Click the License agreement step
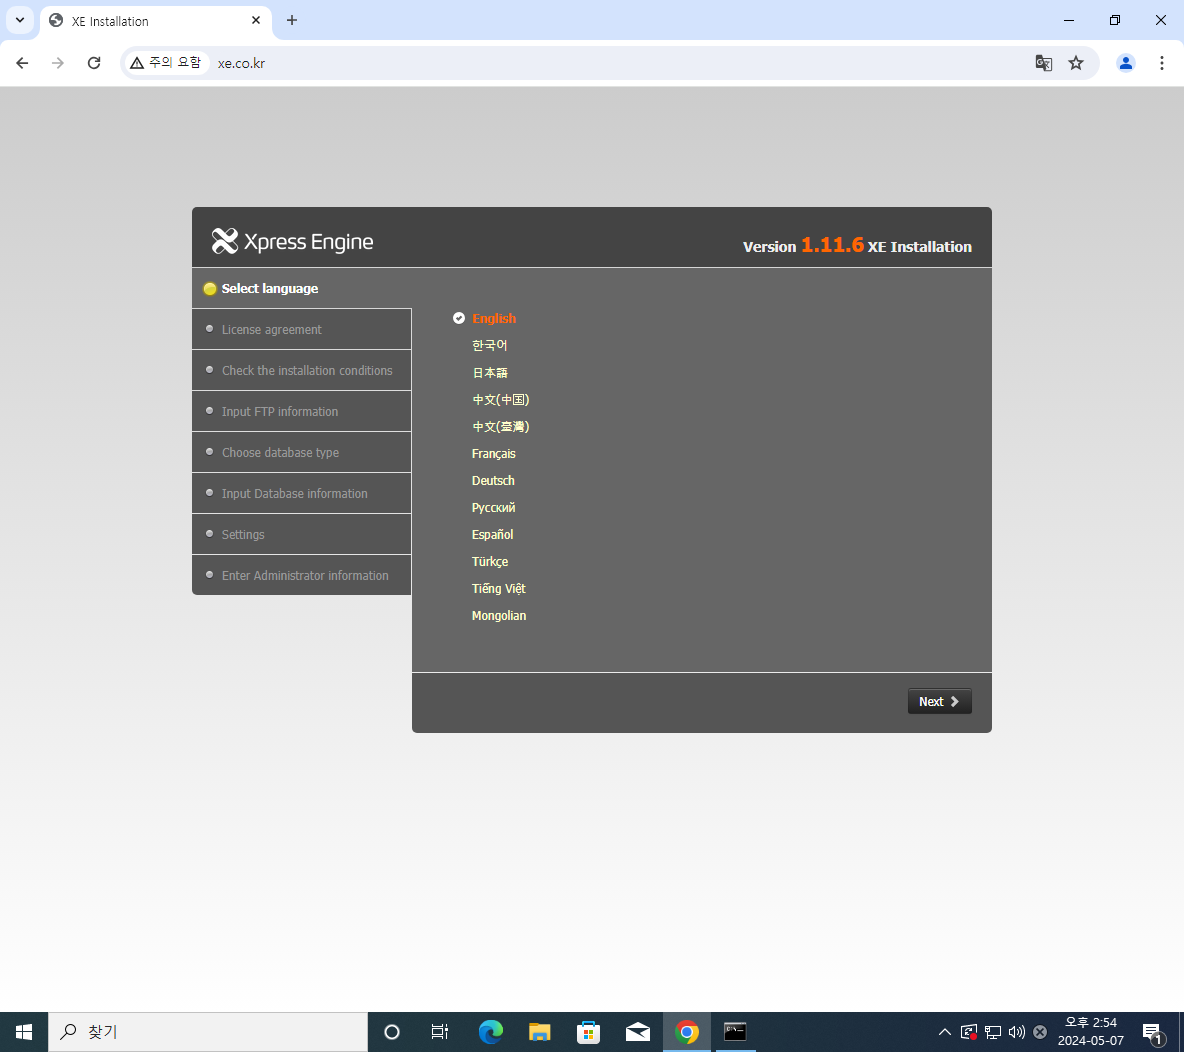1184x1052 pixels. point(301,329)
